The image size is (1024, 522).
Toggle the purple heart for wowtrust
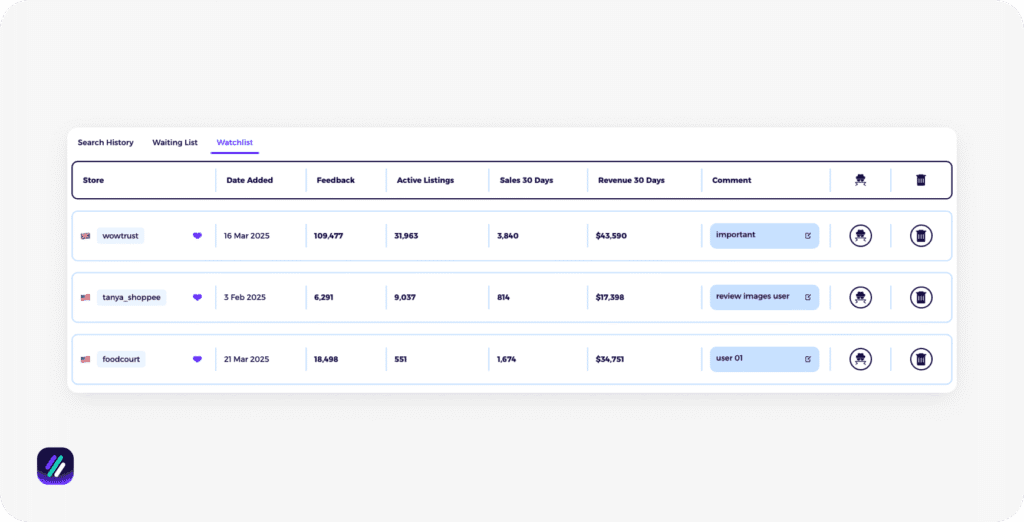click(197, 236)
